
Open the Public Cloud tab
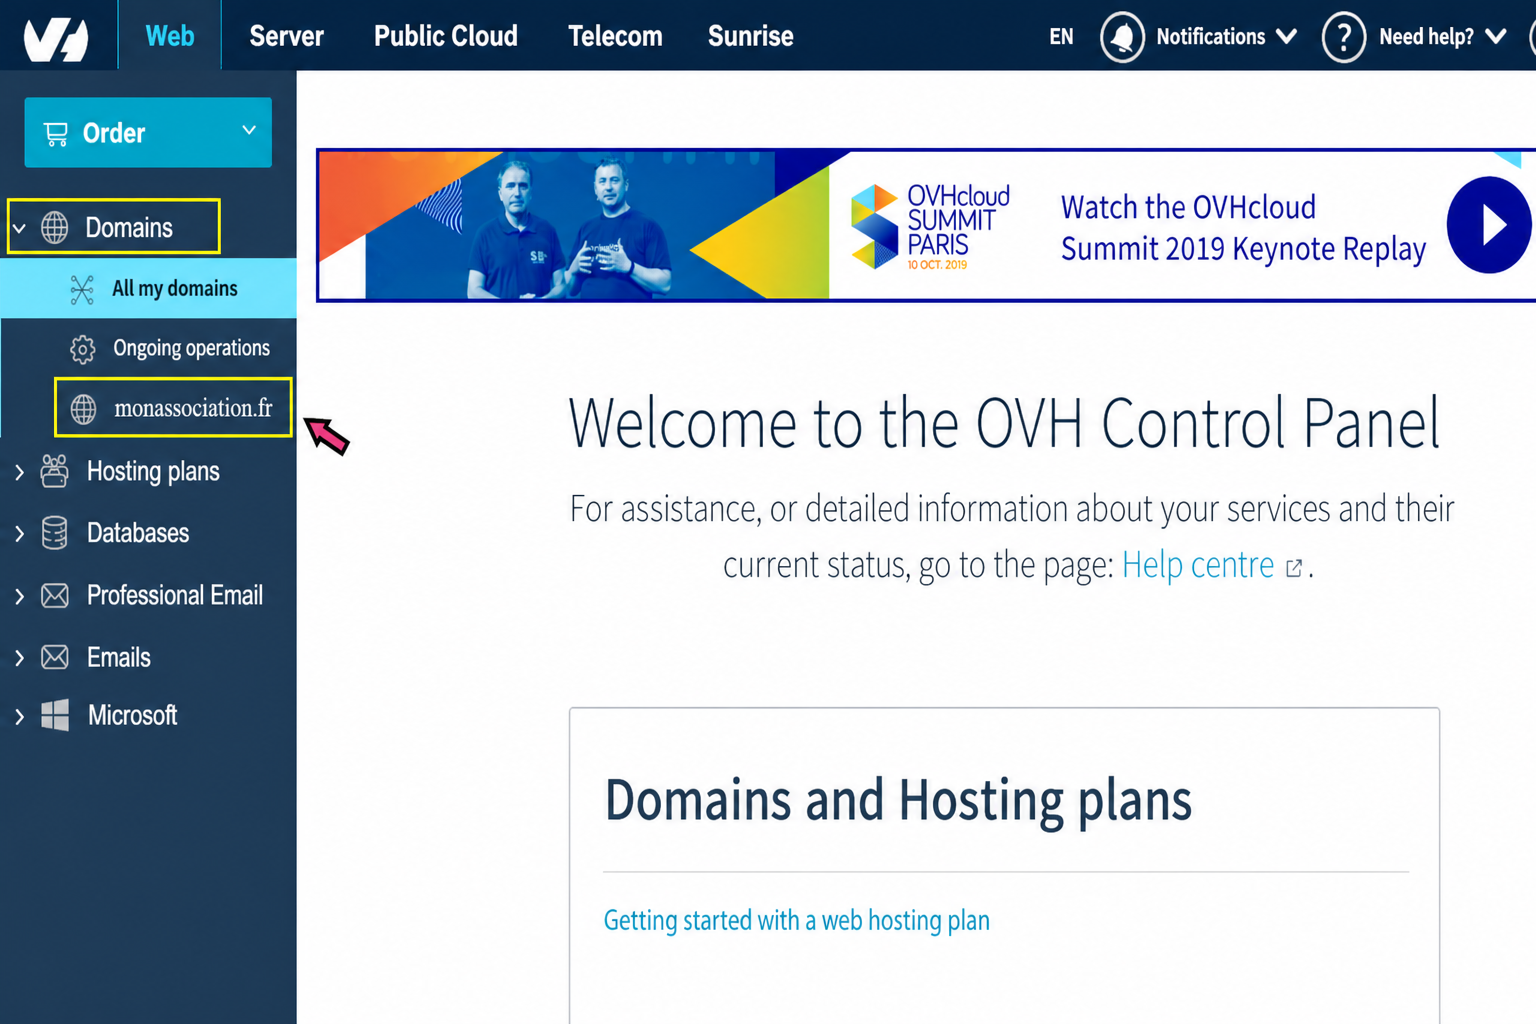446,36
